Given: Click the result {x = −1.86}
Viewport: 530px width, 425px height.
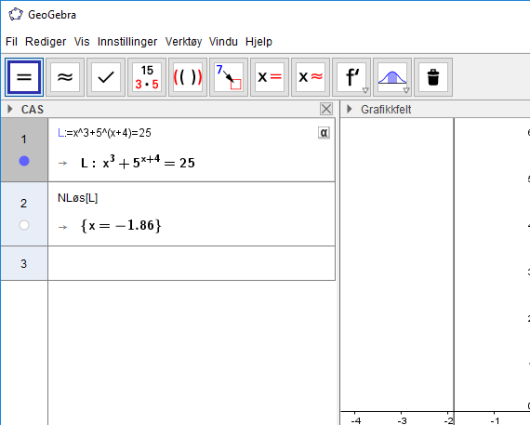Looking at the screenshot, I should 121,226.
